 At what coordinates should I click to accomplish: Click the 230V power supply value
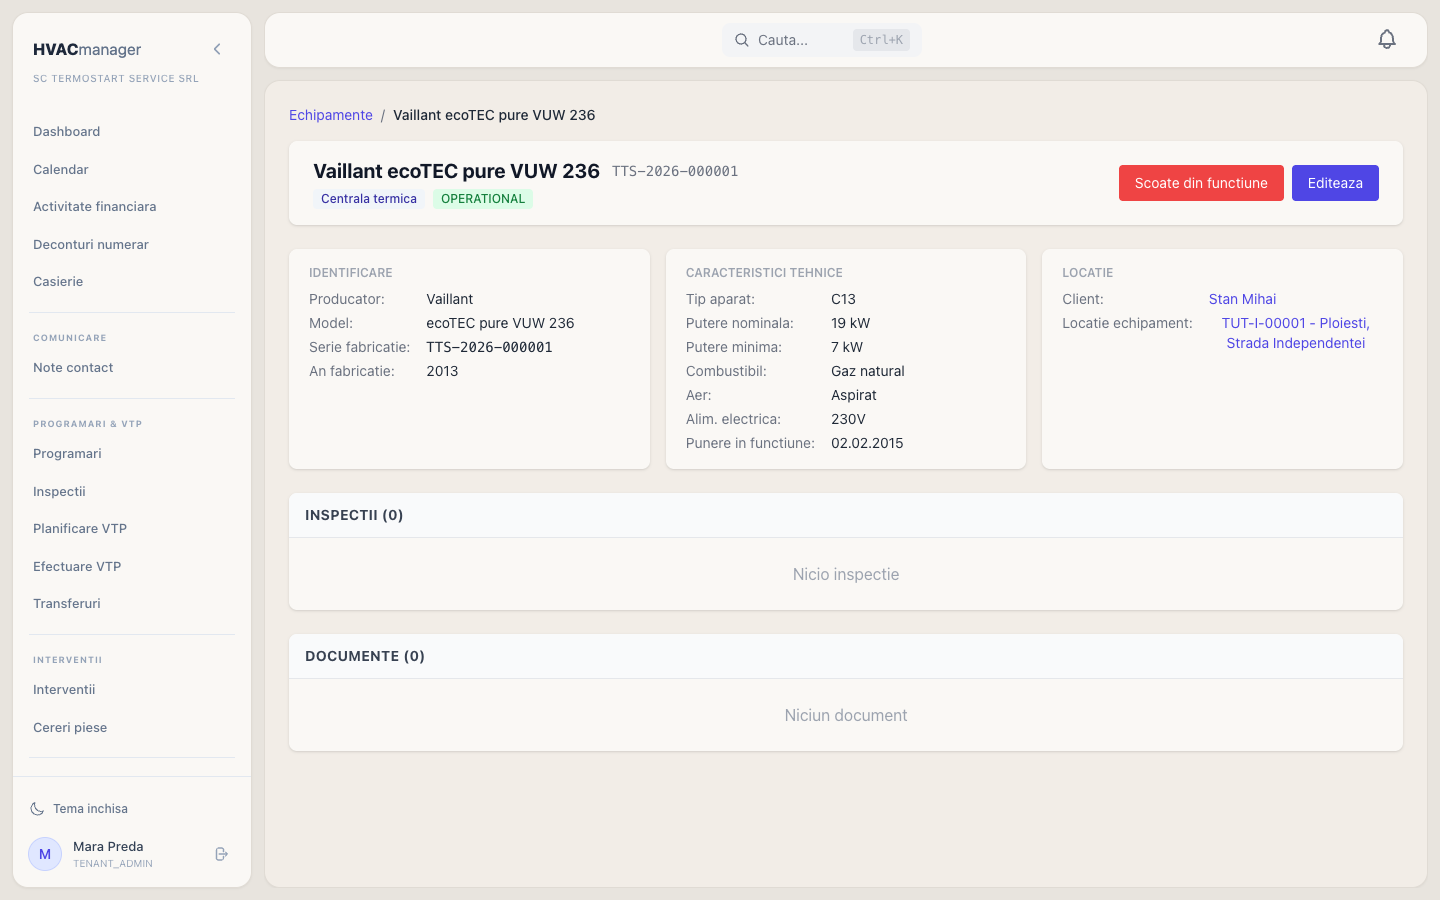point(848,419)
